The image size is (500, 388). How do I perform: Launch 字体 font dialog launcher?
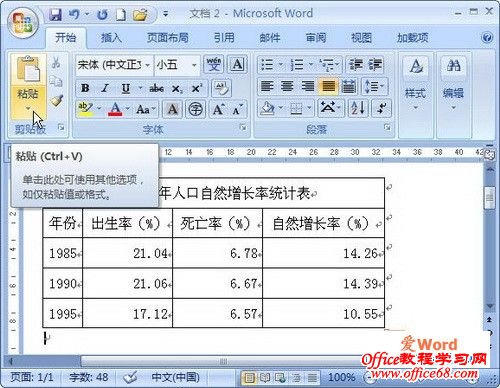(x=243, y=127)
